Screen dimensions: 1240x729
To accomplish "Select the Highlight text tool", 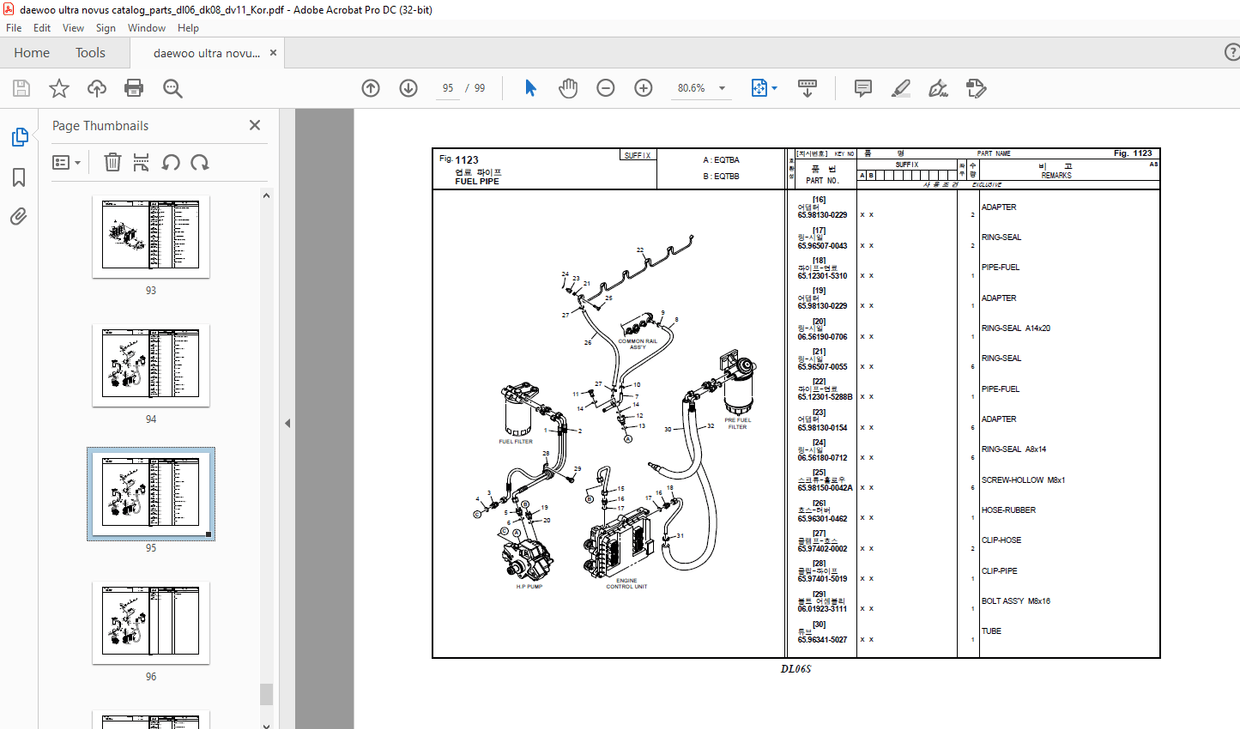I will [900, 88].
